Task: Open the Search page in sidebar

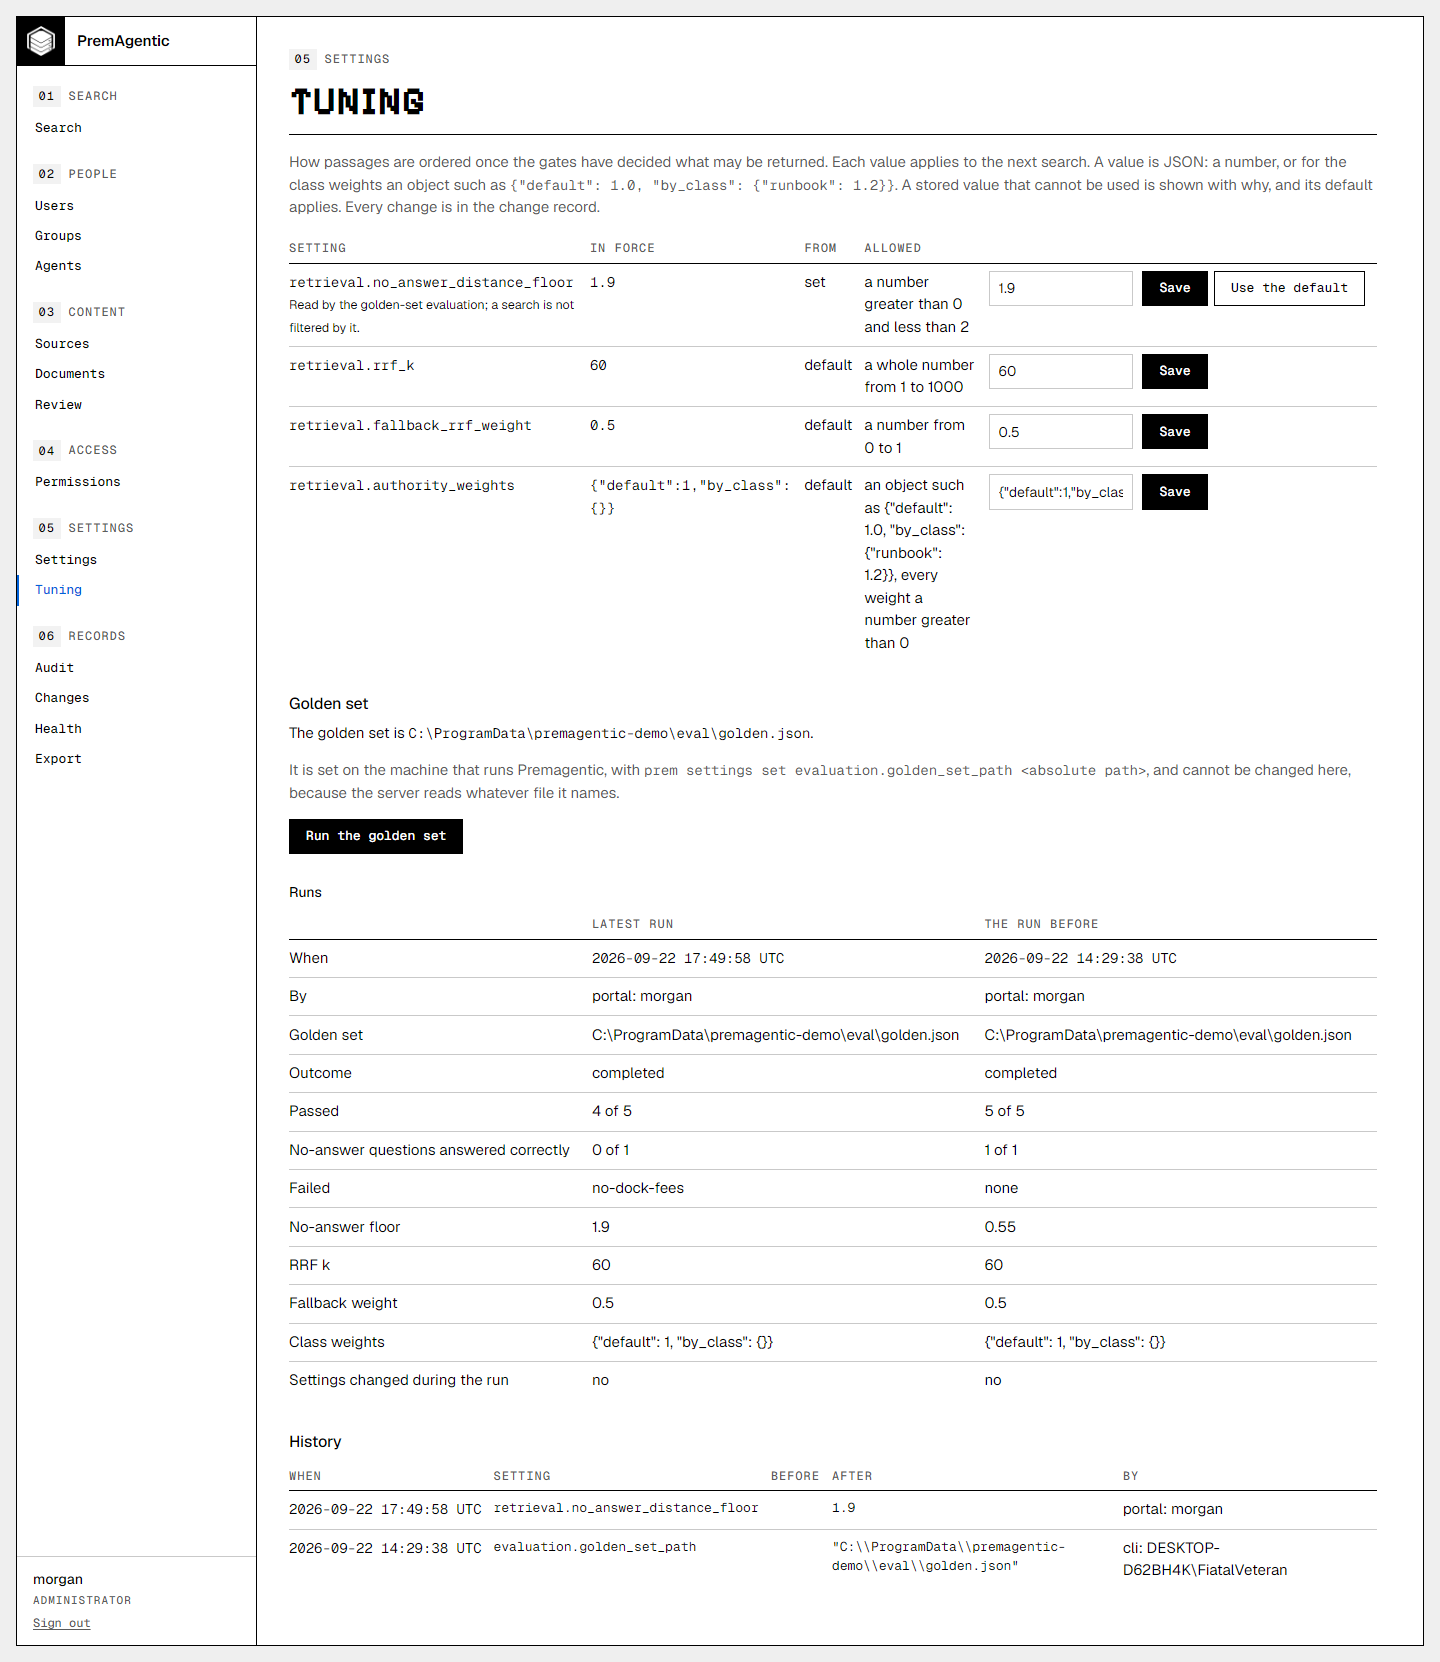Action: tap(59, 128)
